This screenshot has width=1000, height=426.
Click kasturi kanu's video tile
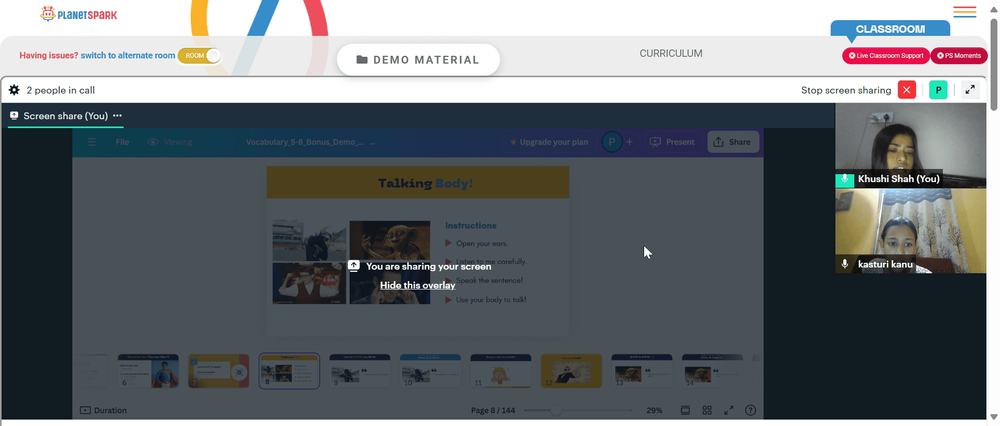point(910,231)
